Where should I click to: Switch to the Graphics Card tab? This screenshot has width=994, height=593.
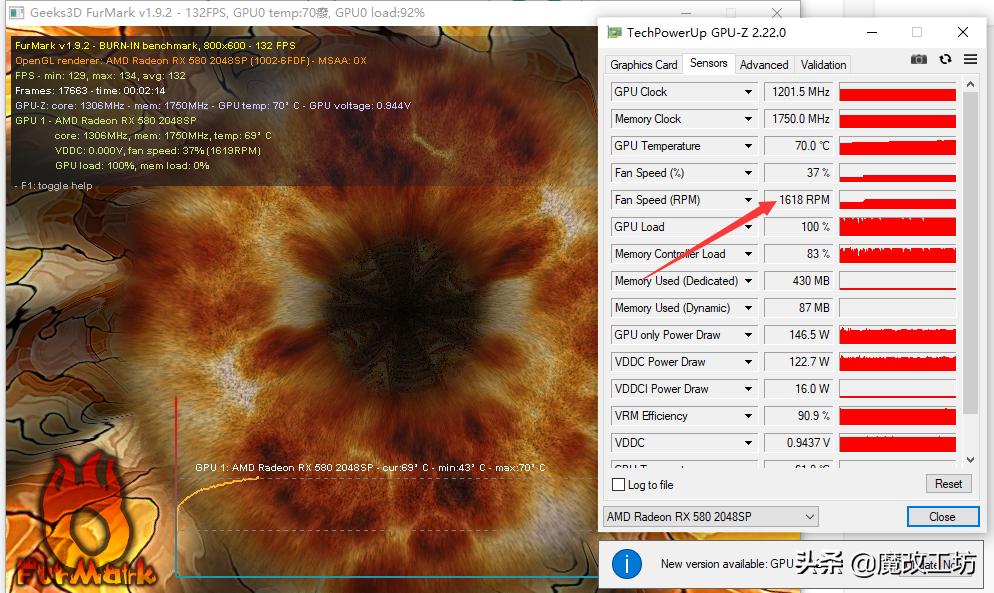[644, 64]
